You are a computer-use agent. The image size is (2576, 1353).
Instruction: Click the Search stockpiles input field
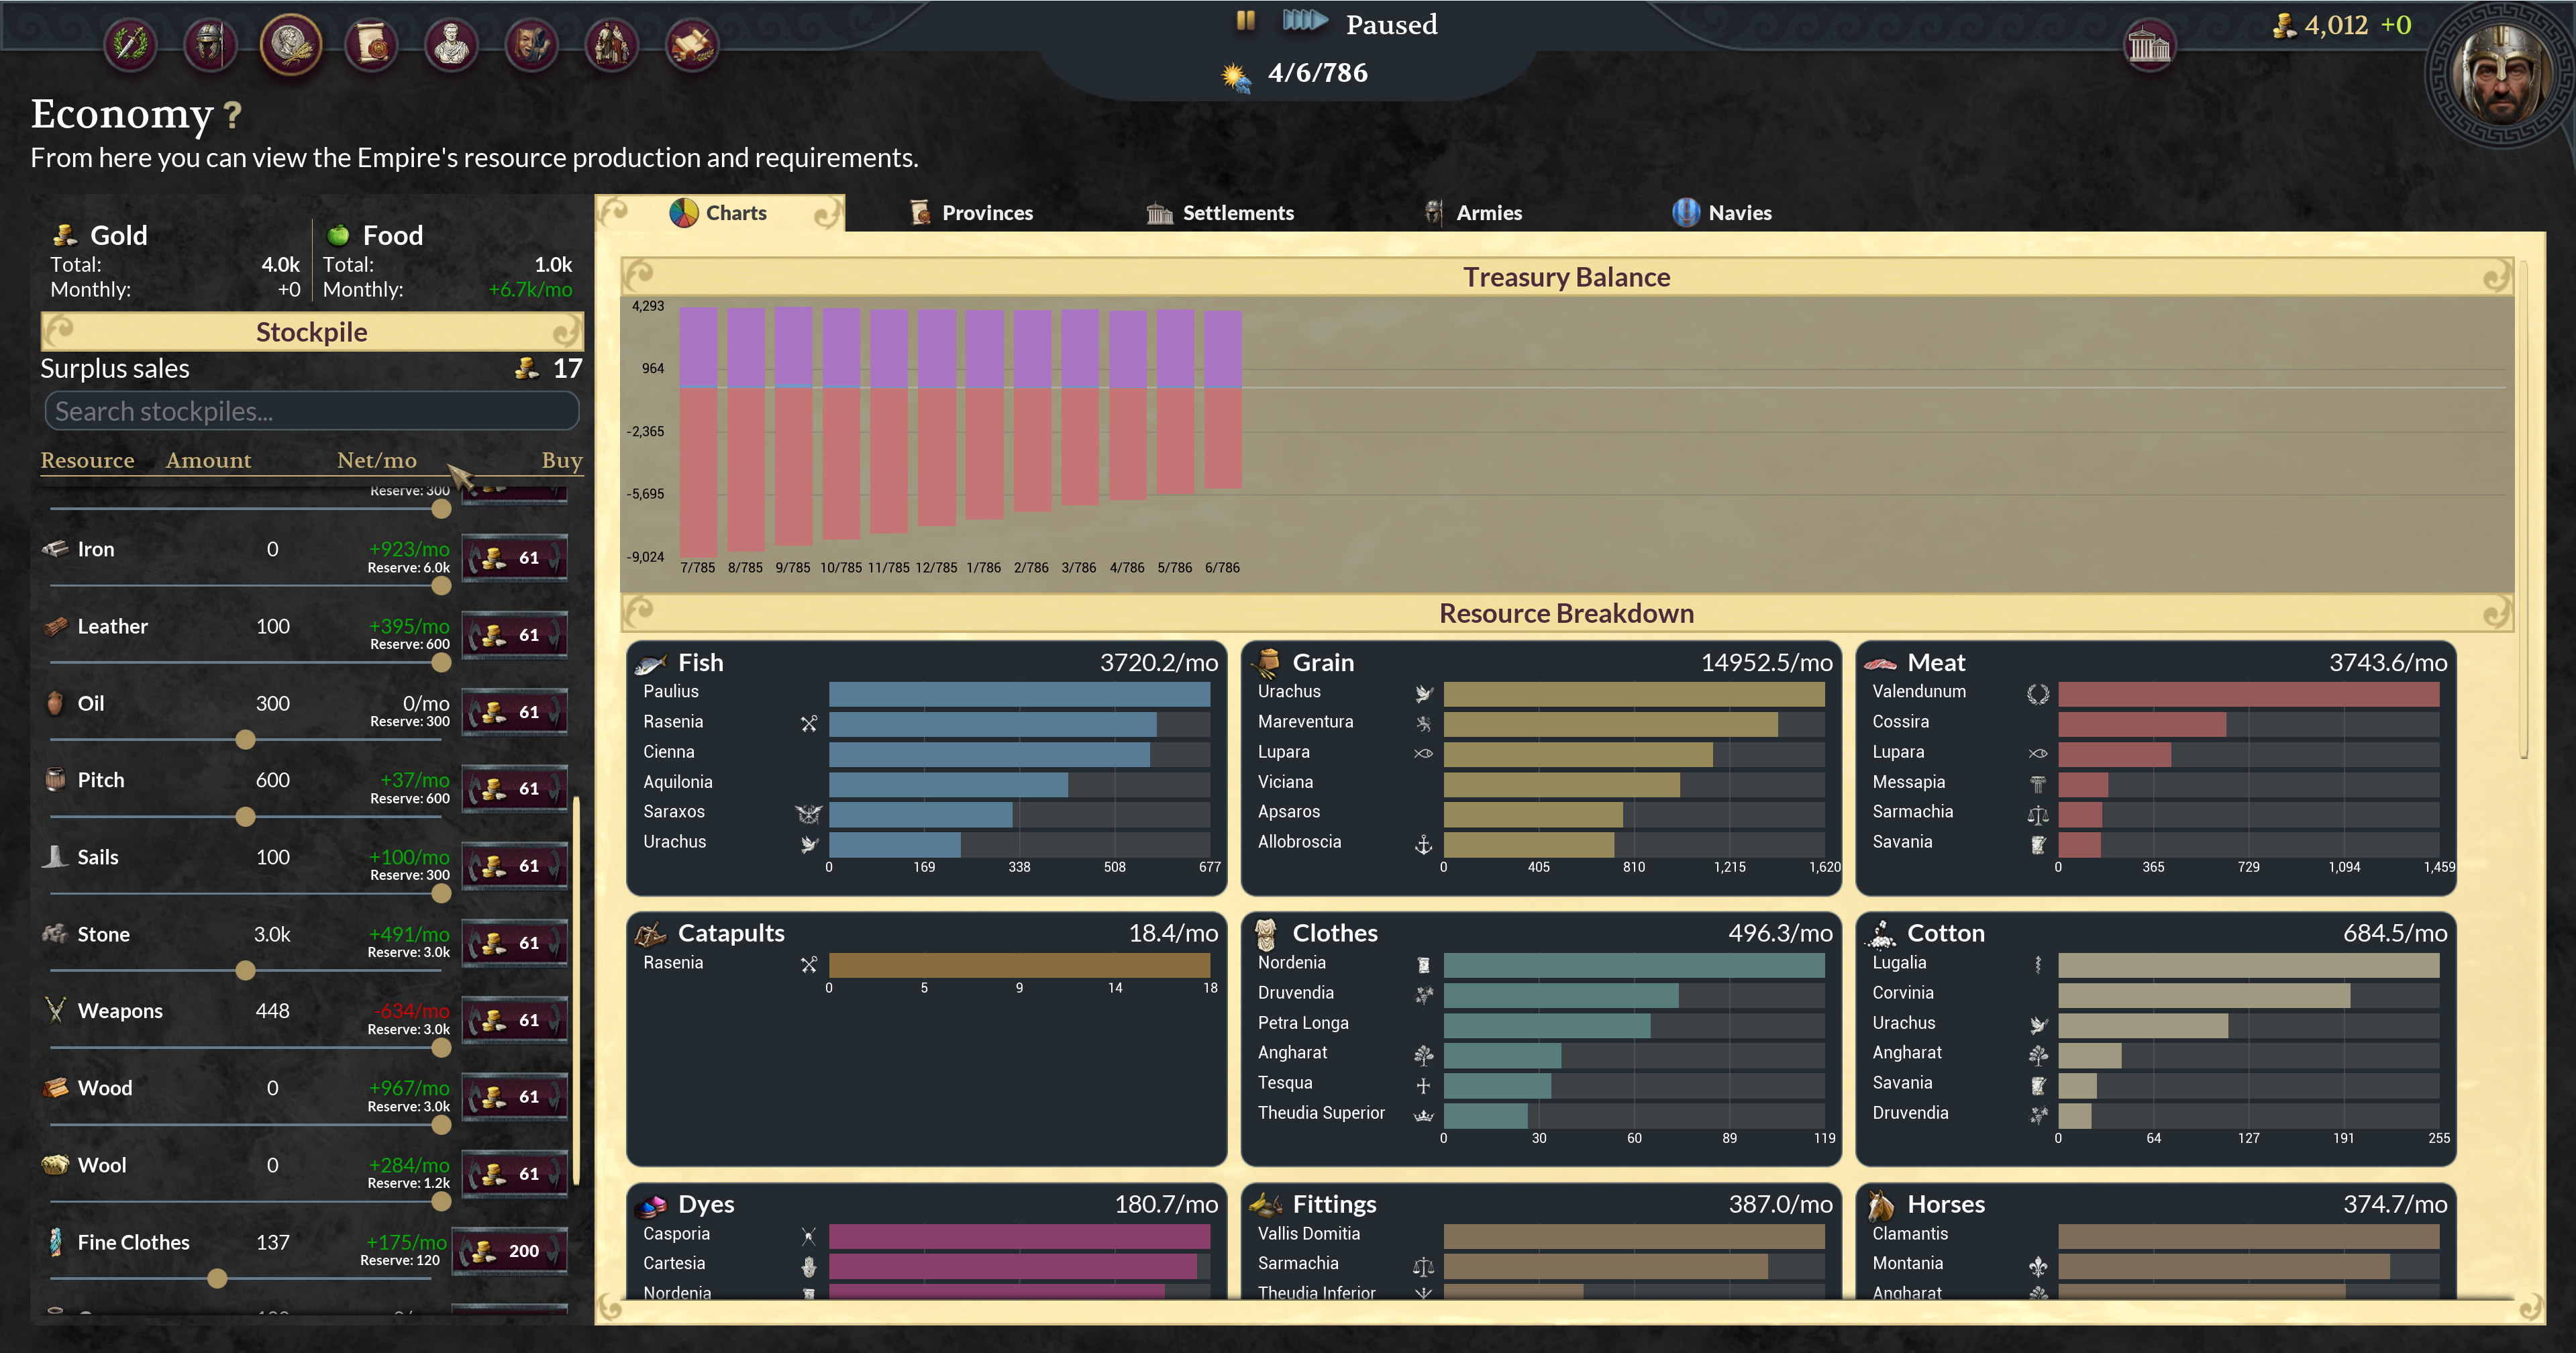[311, 411]
